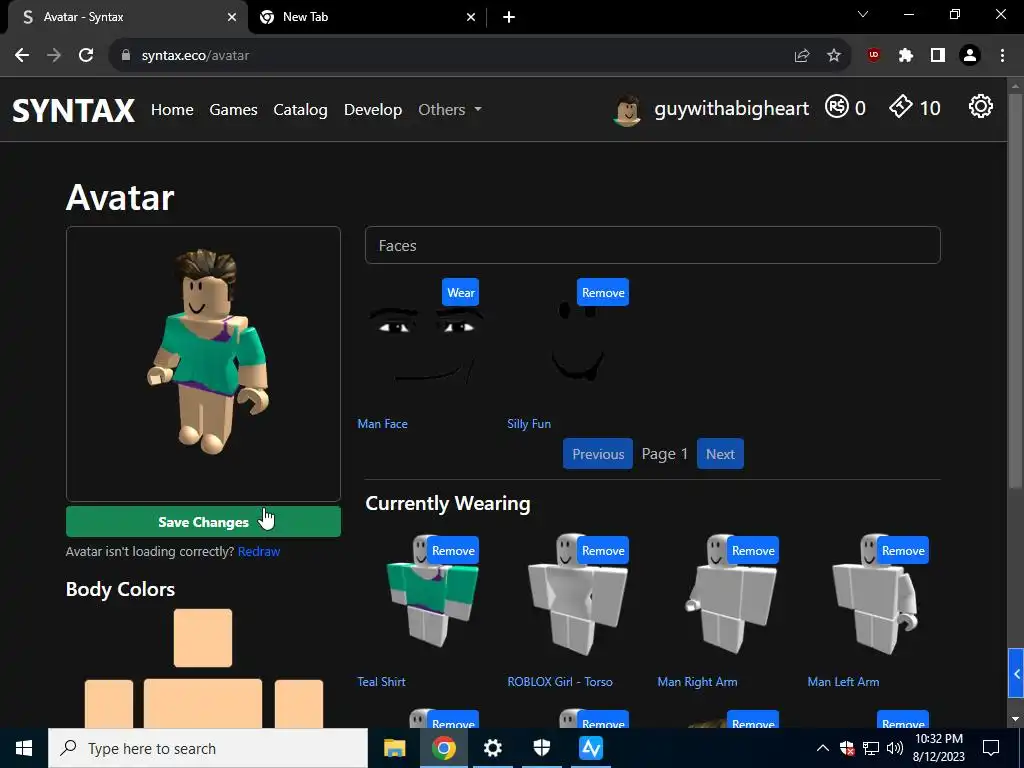Open File Explorer from the taskbar
This screenshot has width=1024, height=768.
[394, 748]
